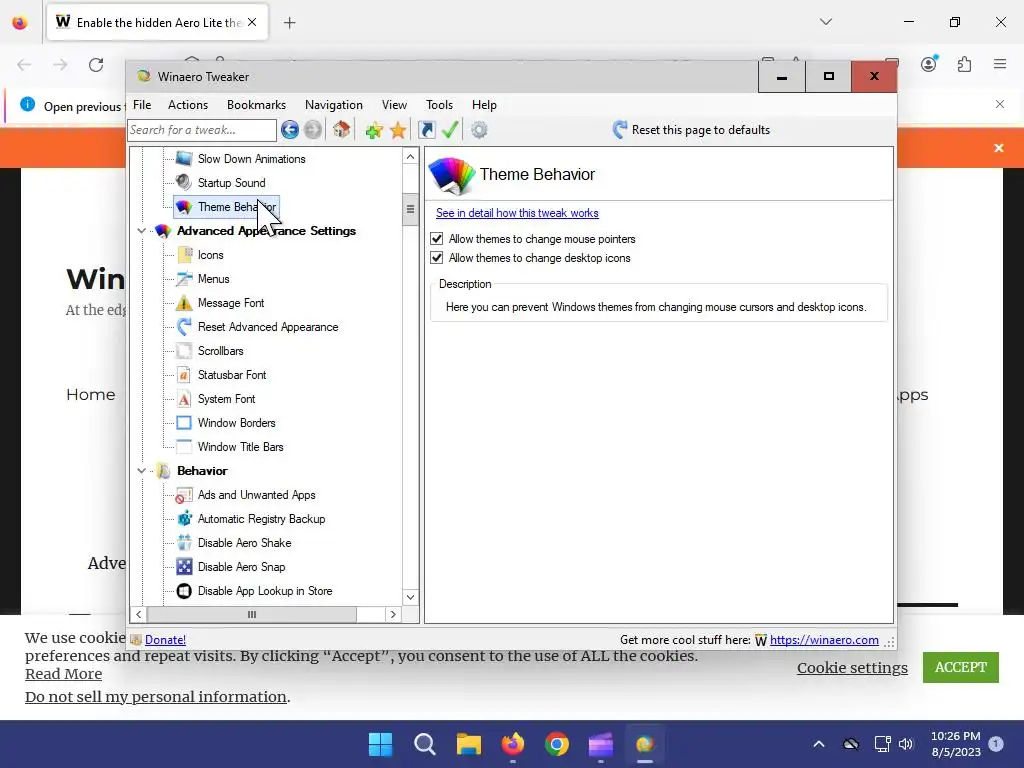Collapse the Advanced Appearance Settings group
Image resolution: width=1024 pixels, height=768 pixels.
tap(141, 231)
